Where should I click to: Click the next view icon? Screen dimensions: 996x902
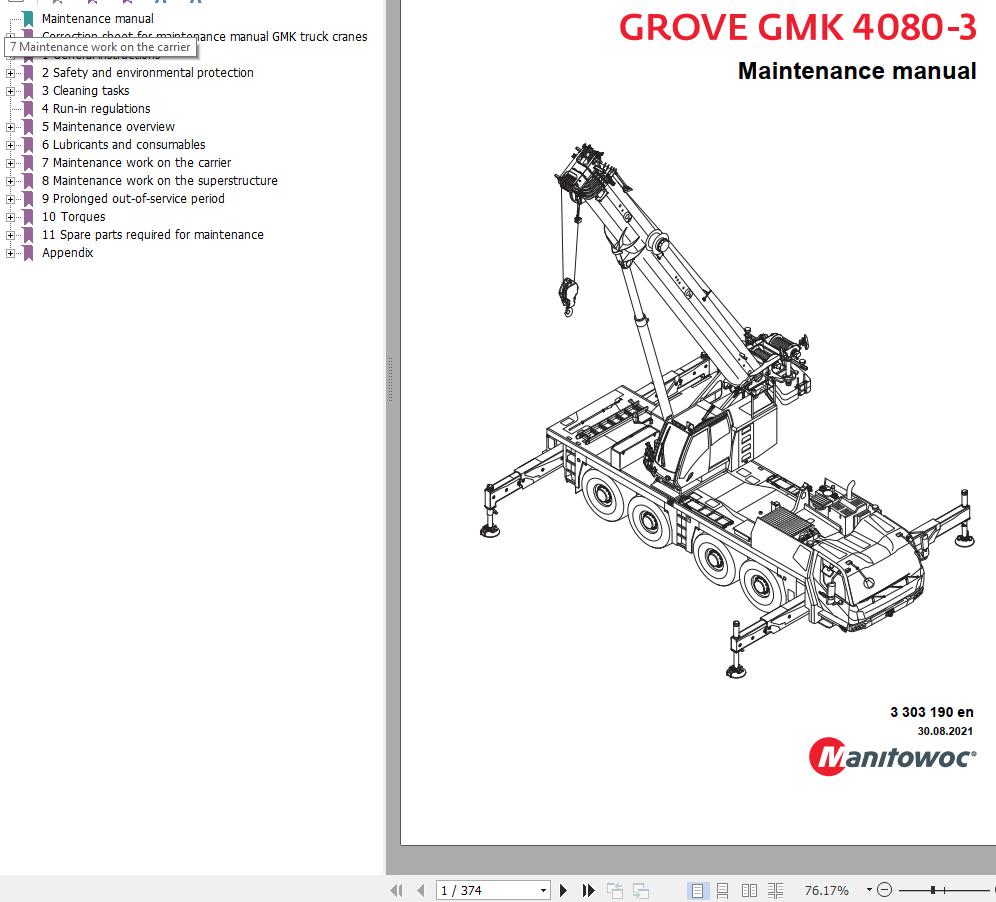640,891
